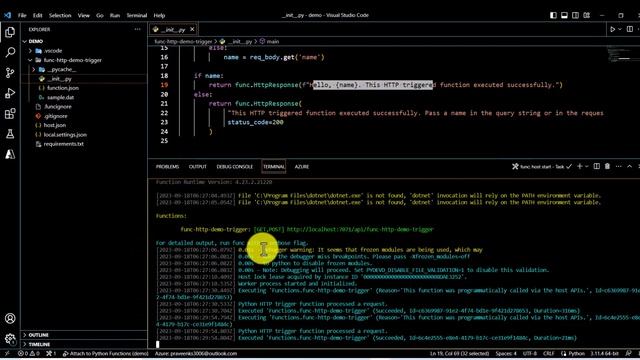Switch to the AZURE panel tab

pos(302,167)
